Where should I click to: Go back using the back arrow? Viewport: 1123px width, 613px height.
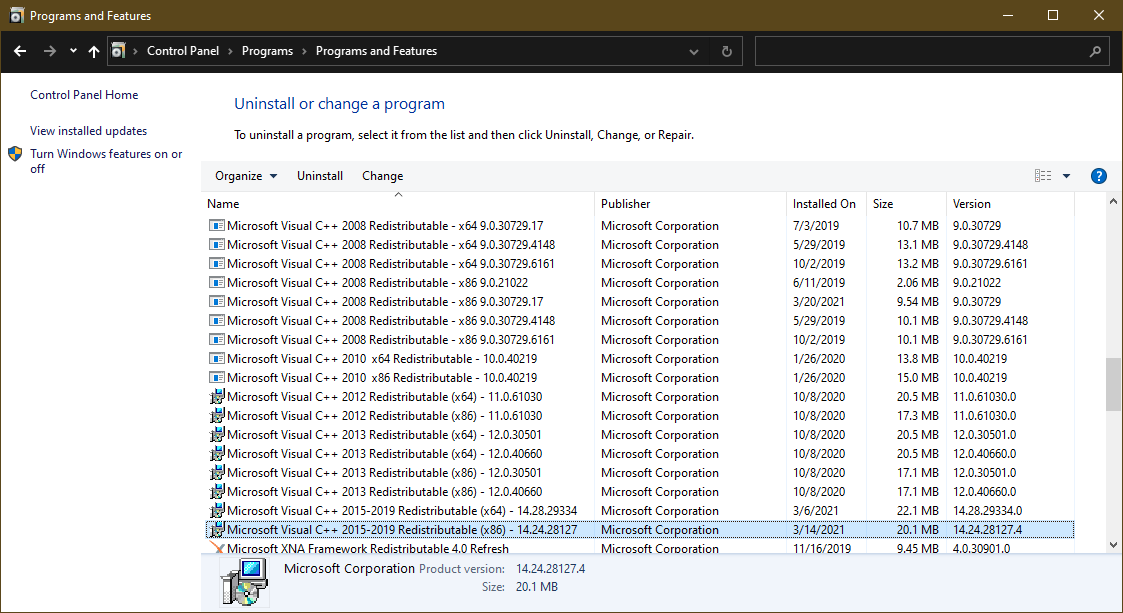coord(20,51)
